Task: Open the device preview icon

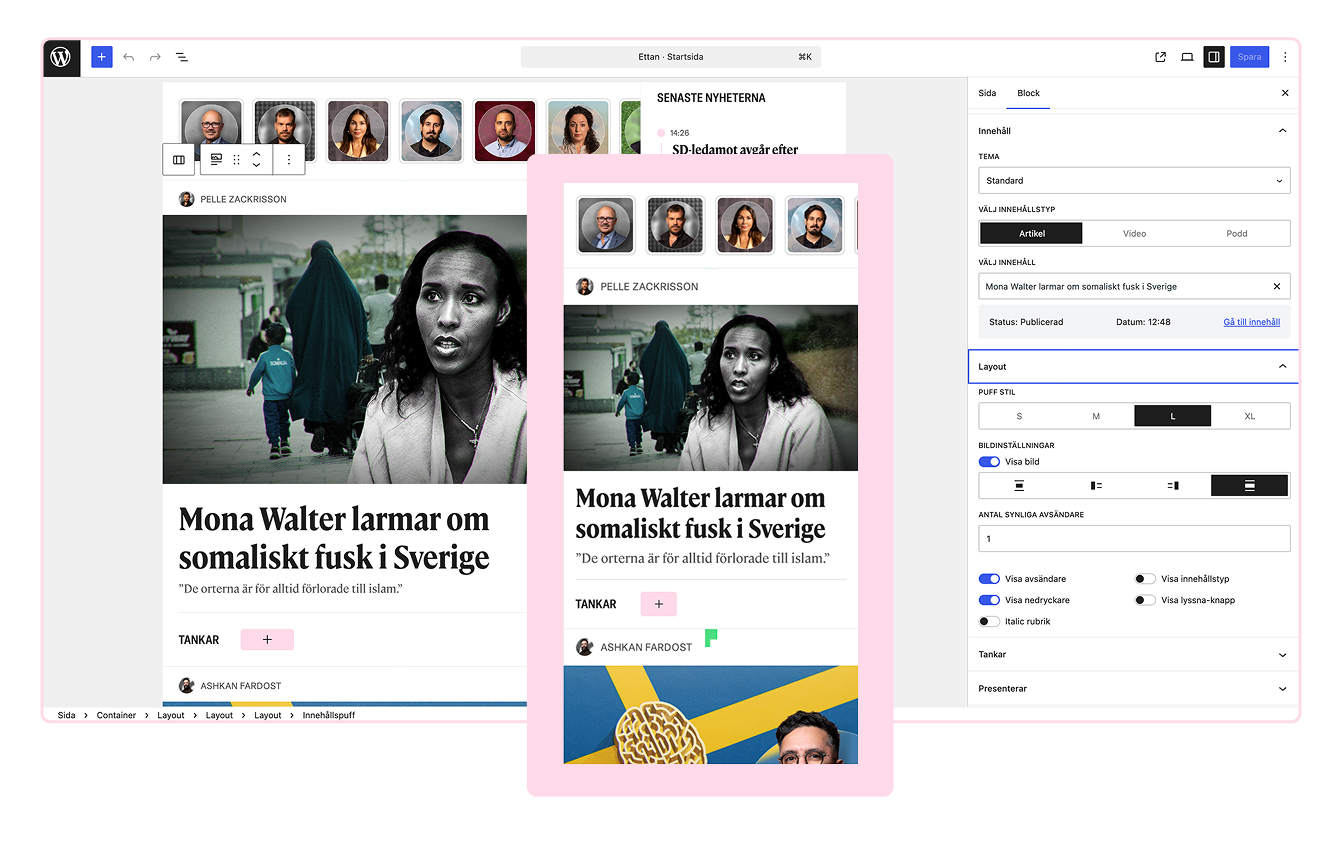Action: pos(1187,57)
